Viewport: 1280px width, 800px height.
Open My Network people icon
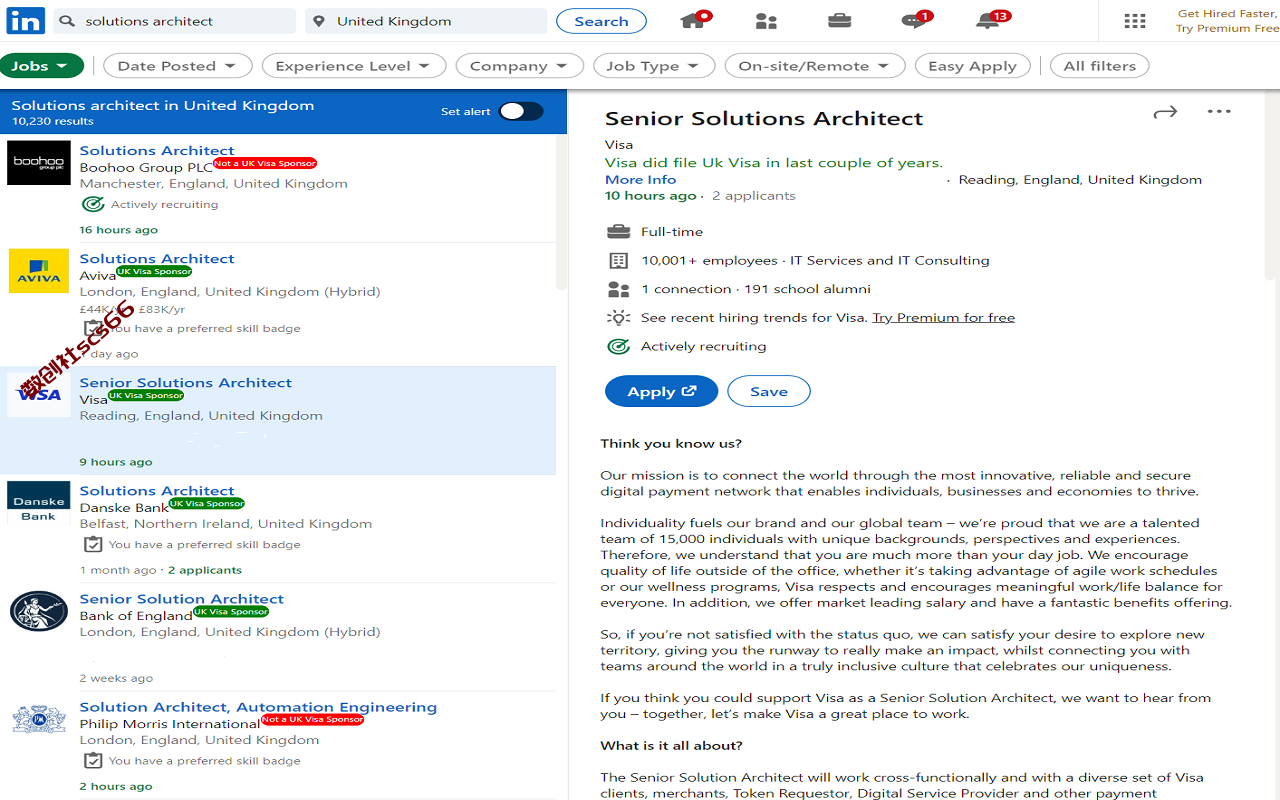[766, 21]
